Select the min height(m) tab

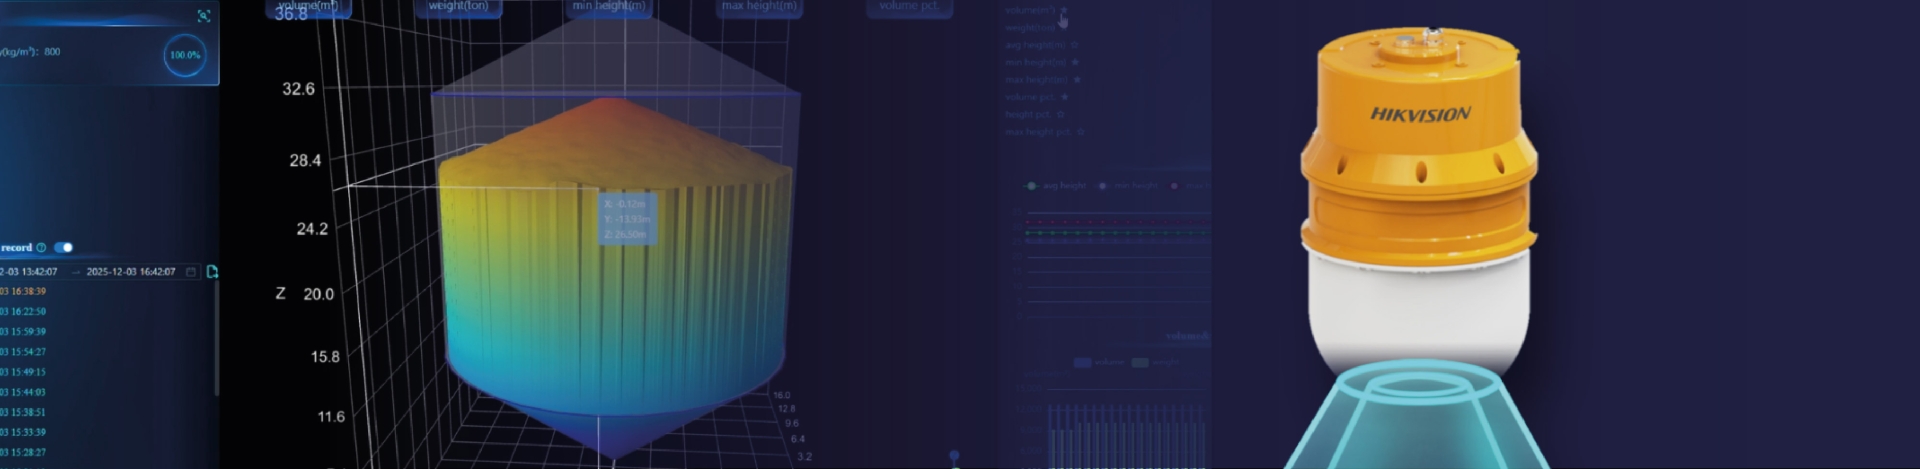(x=608, y=7)
